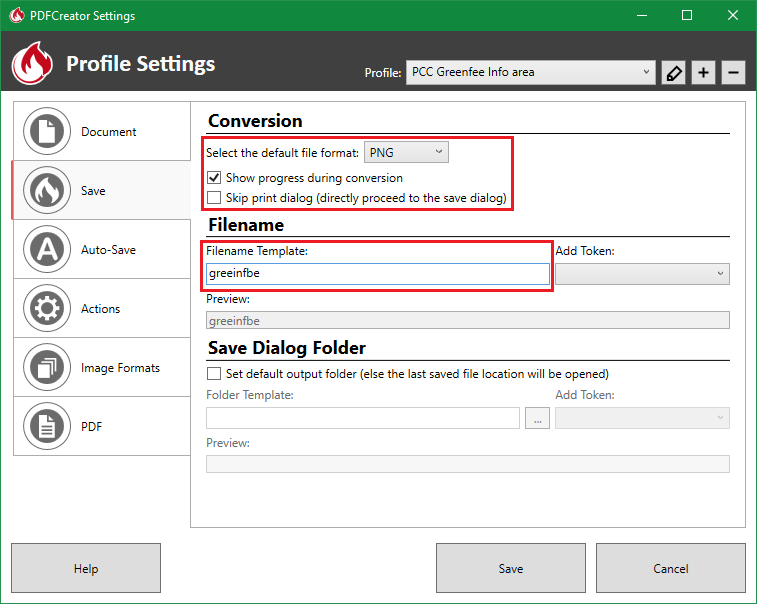This screenshot has width=757, height=604.
Task: Click the Auto-Save letter A icon
Action: click(x=45, y=250)
